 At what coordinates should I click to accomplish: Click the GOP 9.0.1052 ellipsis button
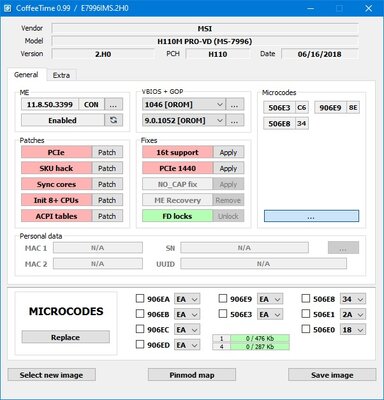pos(234,120)
